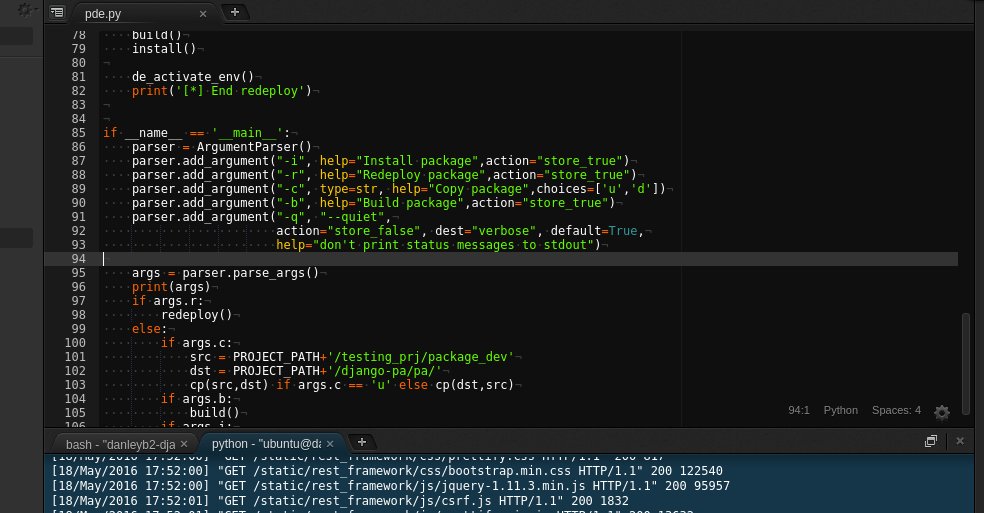Click line number 100 in the gutter
Screen dimensions: 984x513
tap(75, 343)
